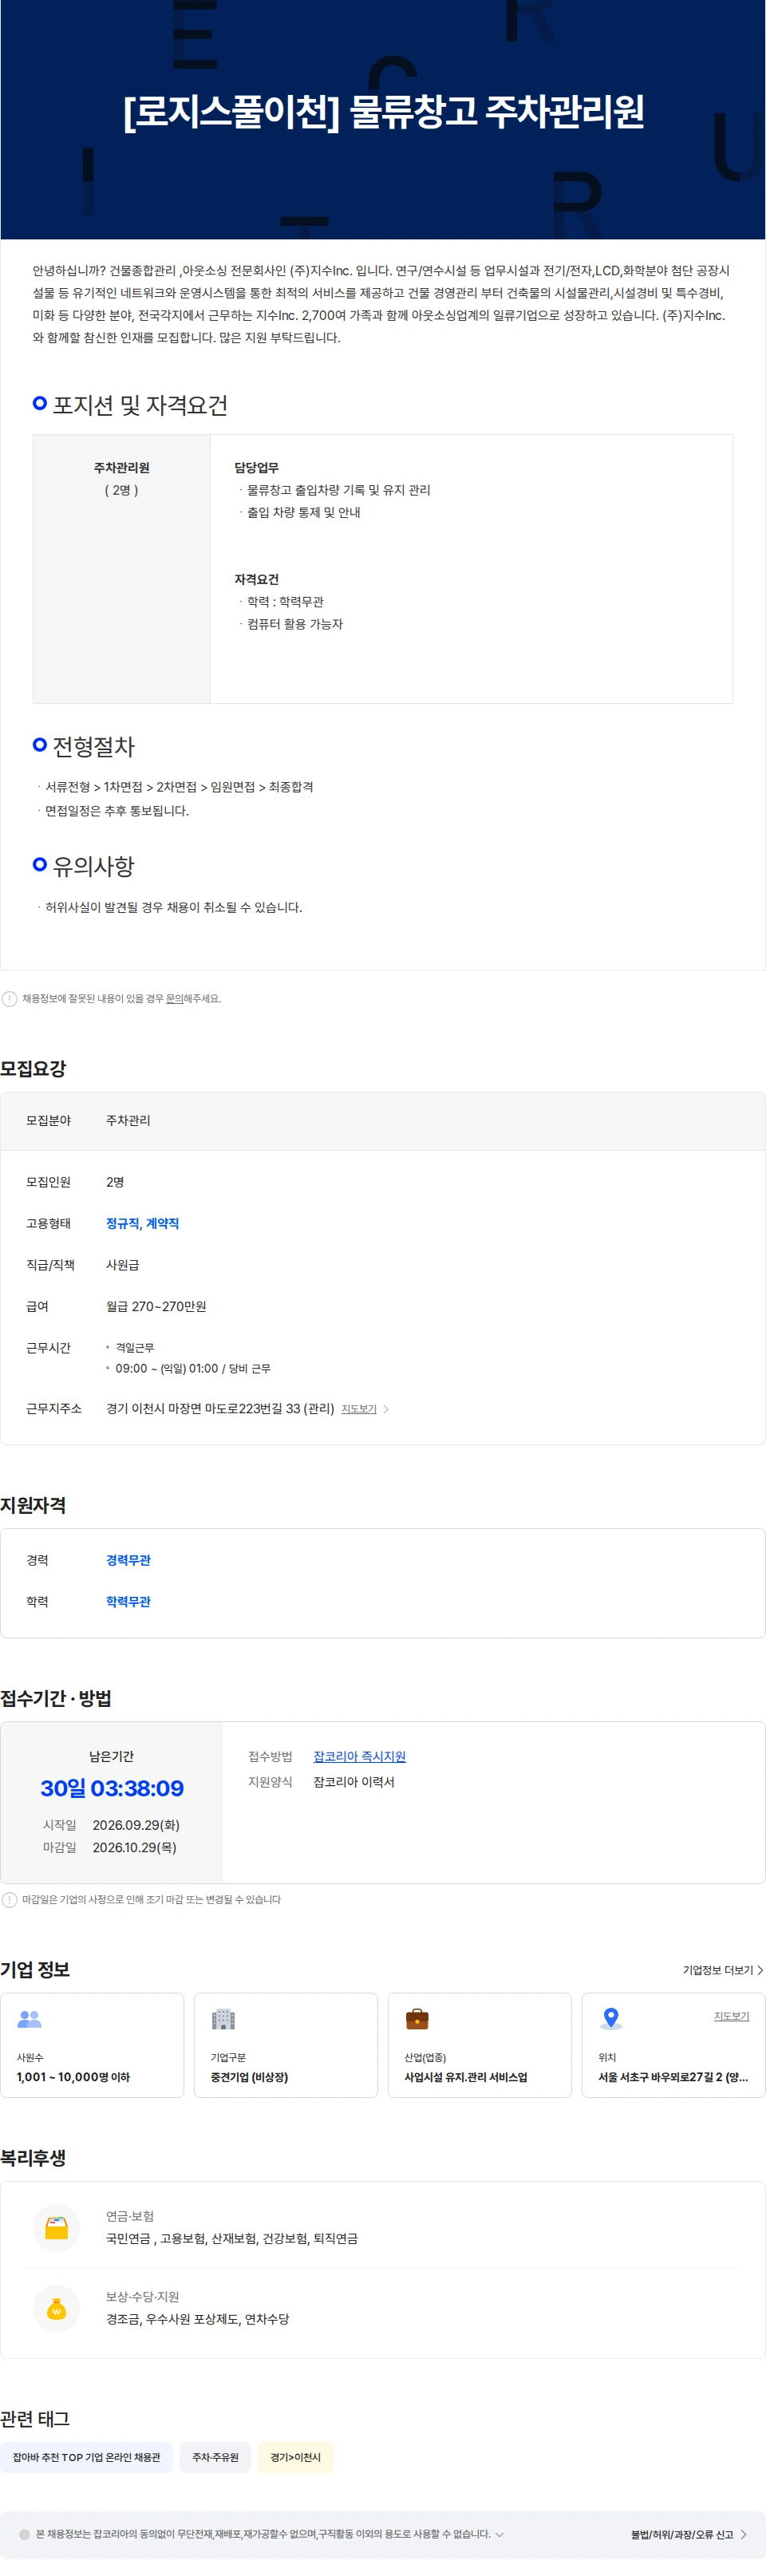766x2576 pixels.
Task: Click chevron next to 기업정보 더보기
Action: 760,1969
